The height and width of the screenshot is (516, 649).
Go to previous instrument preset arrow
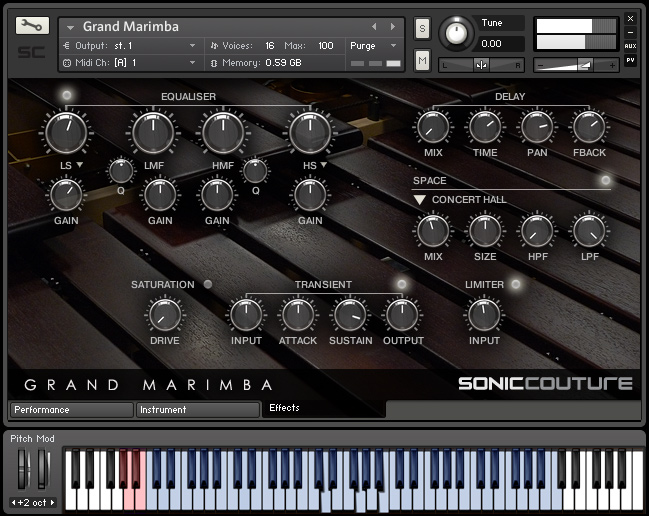tap(374, 26)
